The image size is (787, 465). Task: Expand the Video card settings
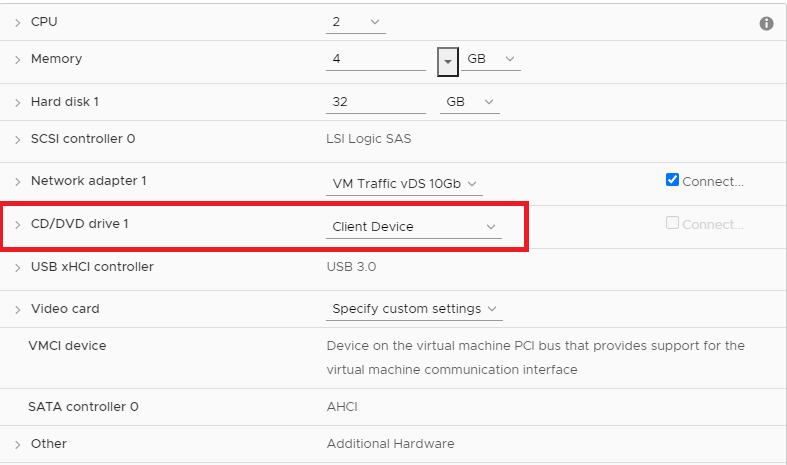tap(18, 310)
